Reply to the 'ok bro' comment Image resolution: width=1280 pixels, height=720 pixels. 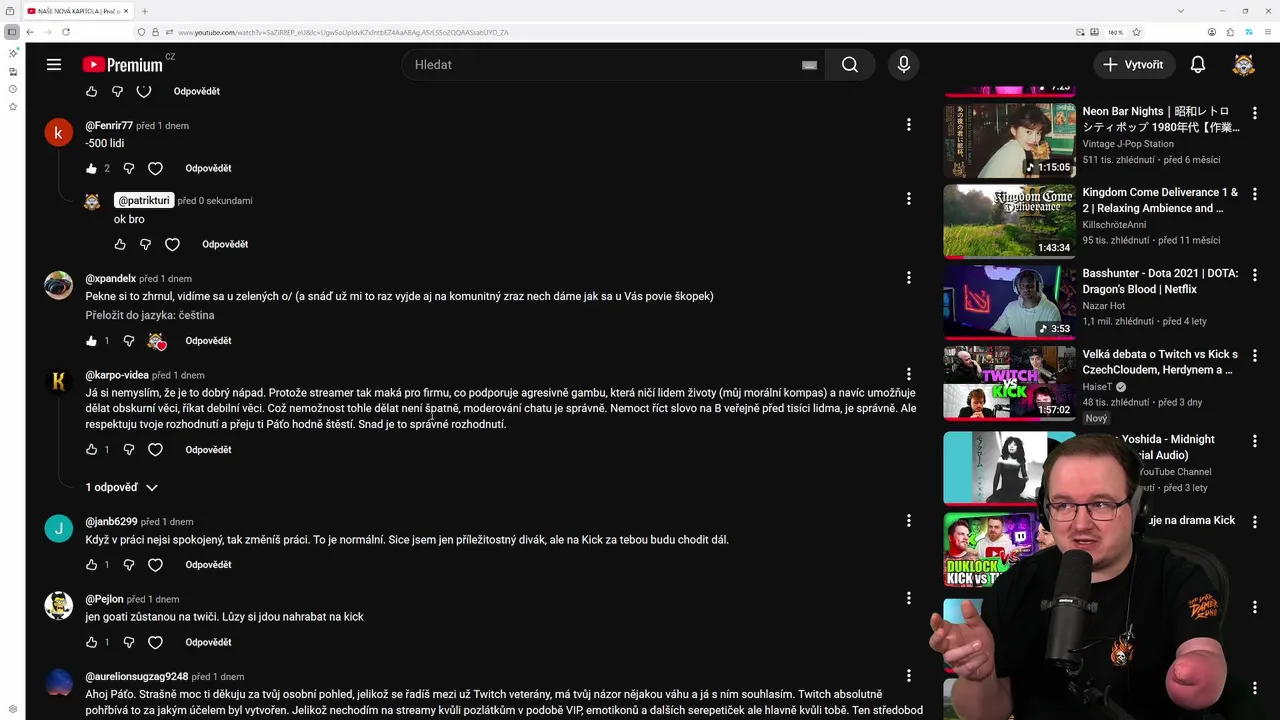point(225,244)
